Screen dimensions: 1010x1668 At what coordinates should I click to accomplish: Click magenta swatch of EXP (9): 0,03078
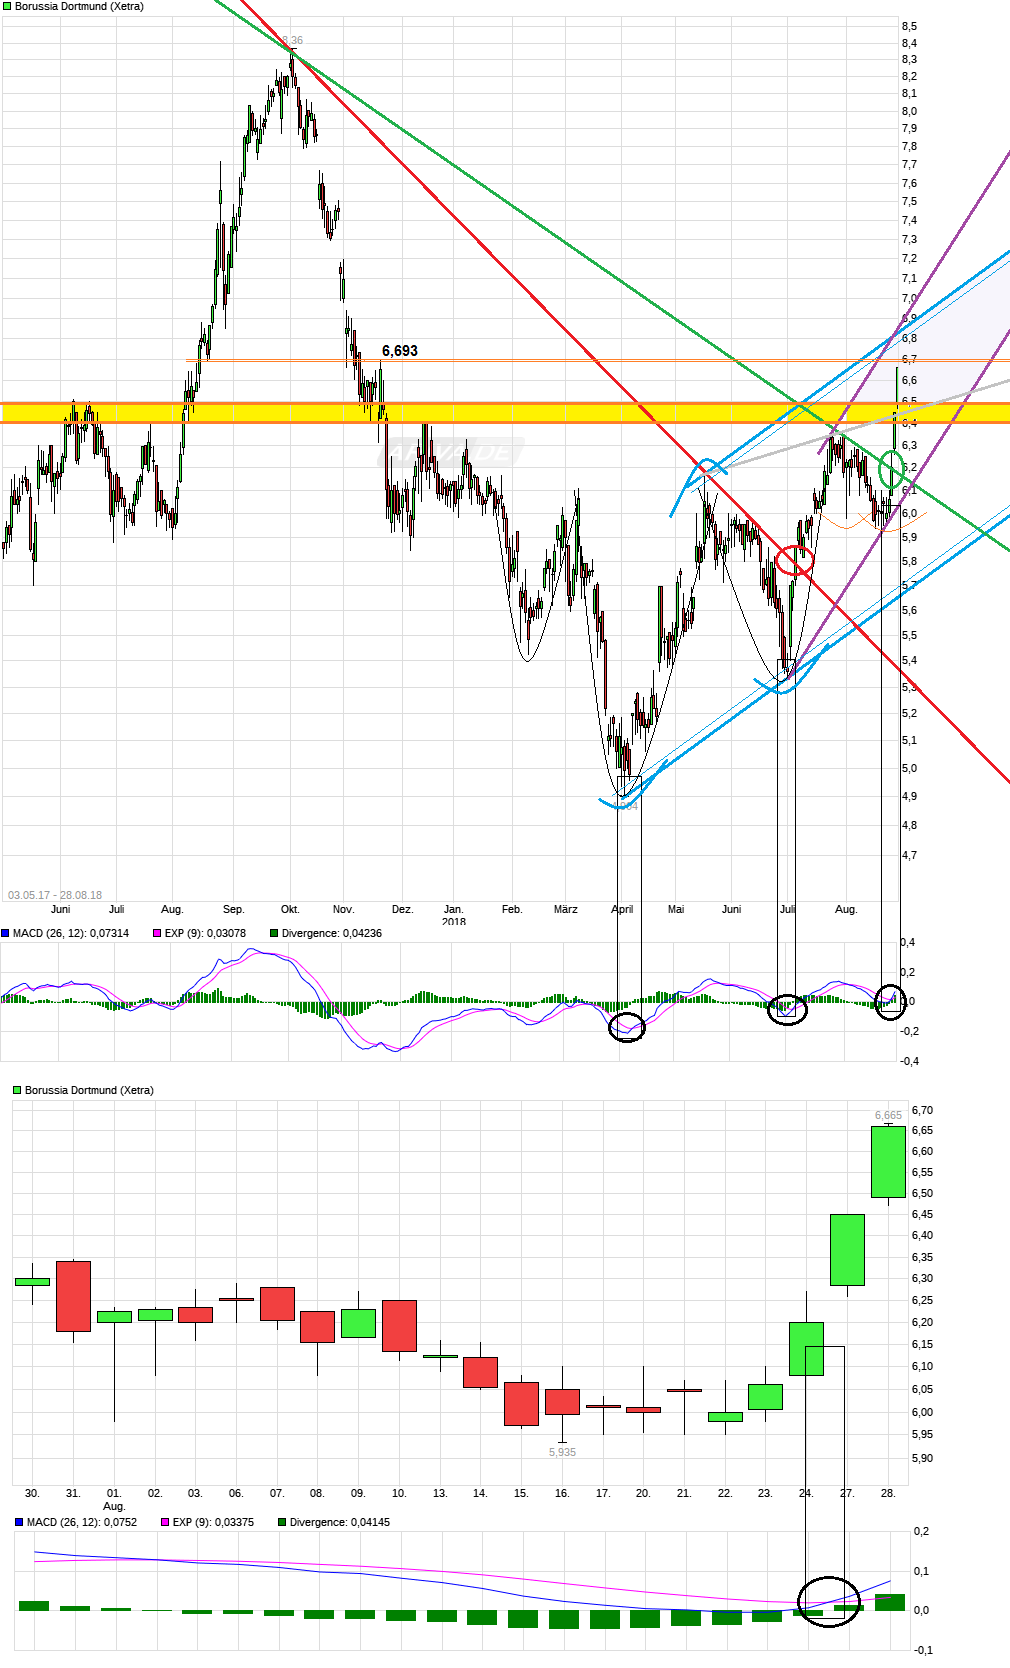[157, 933]
